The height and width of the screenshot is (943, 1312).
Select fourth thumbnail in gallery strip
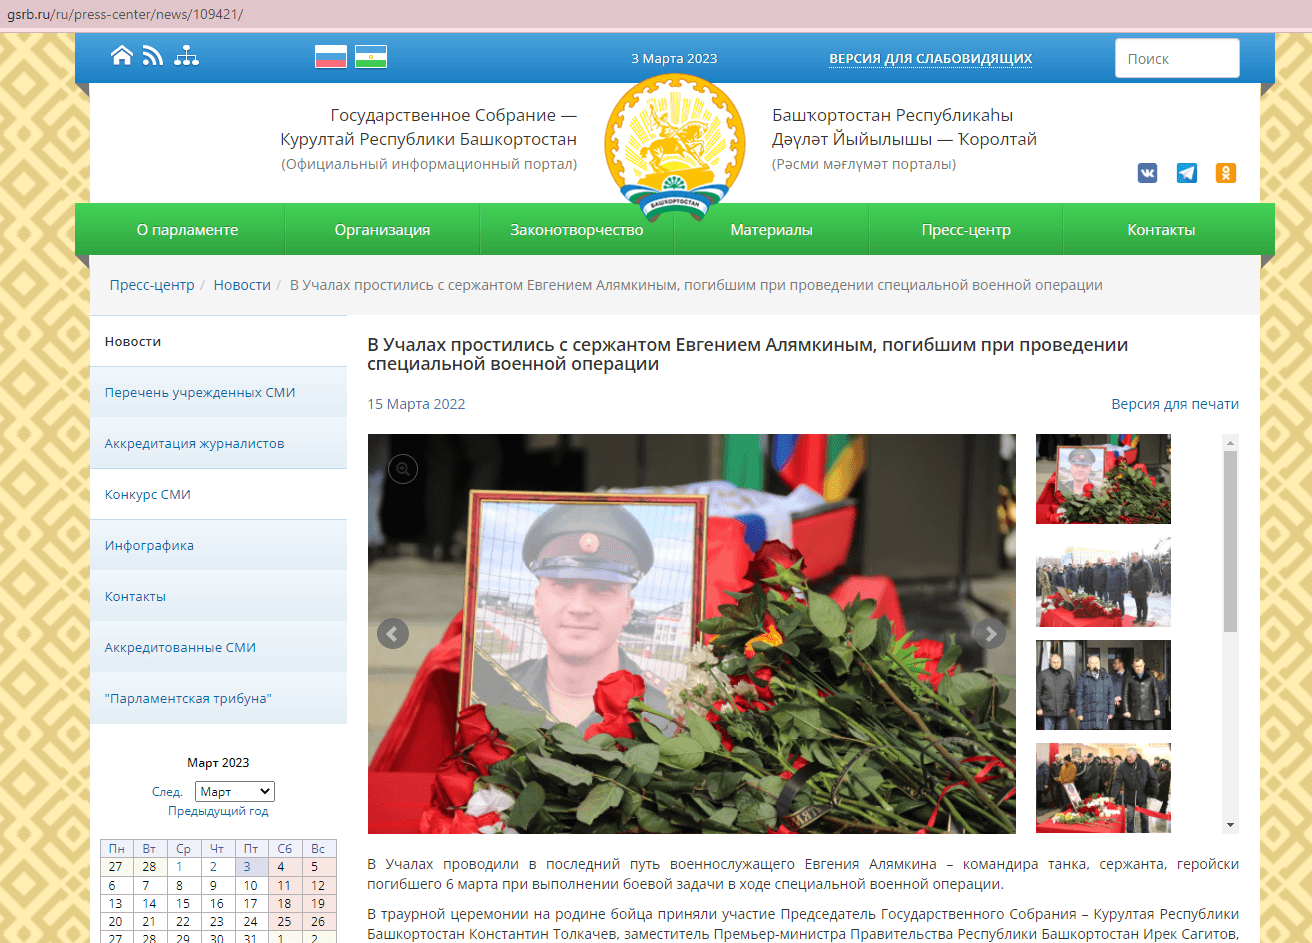(x=1103, y=788)
